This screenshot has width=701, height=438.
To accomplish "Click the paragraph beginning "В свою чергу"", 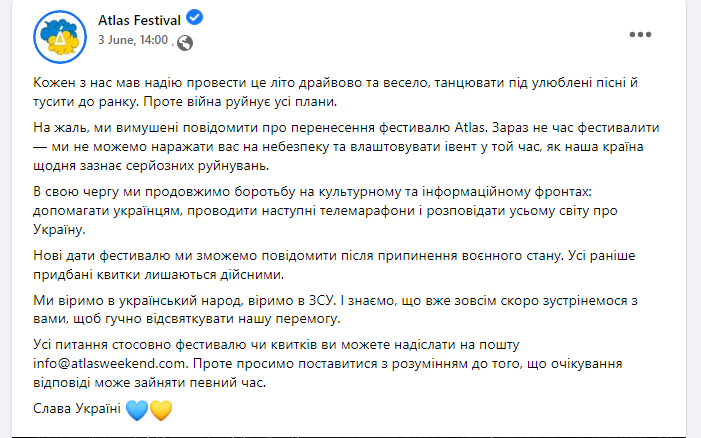I will (325, 211).
